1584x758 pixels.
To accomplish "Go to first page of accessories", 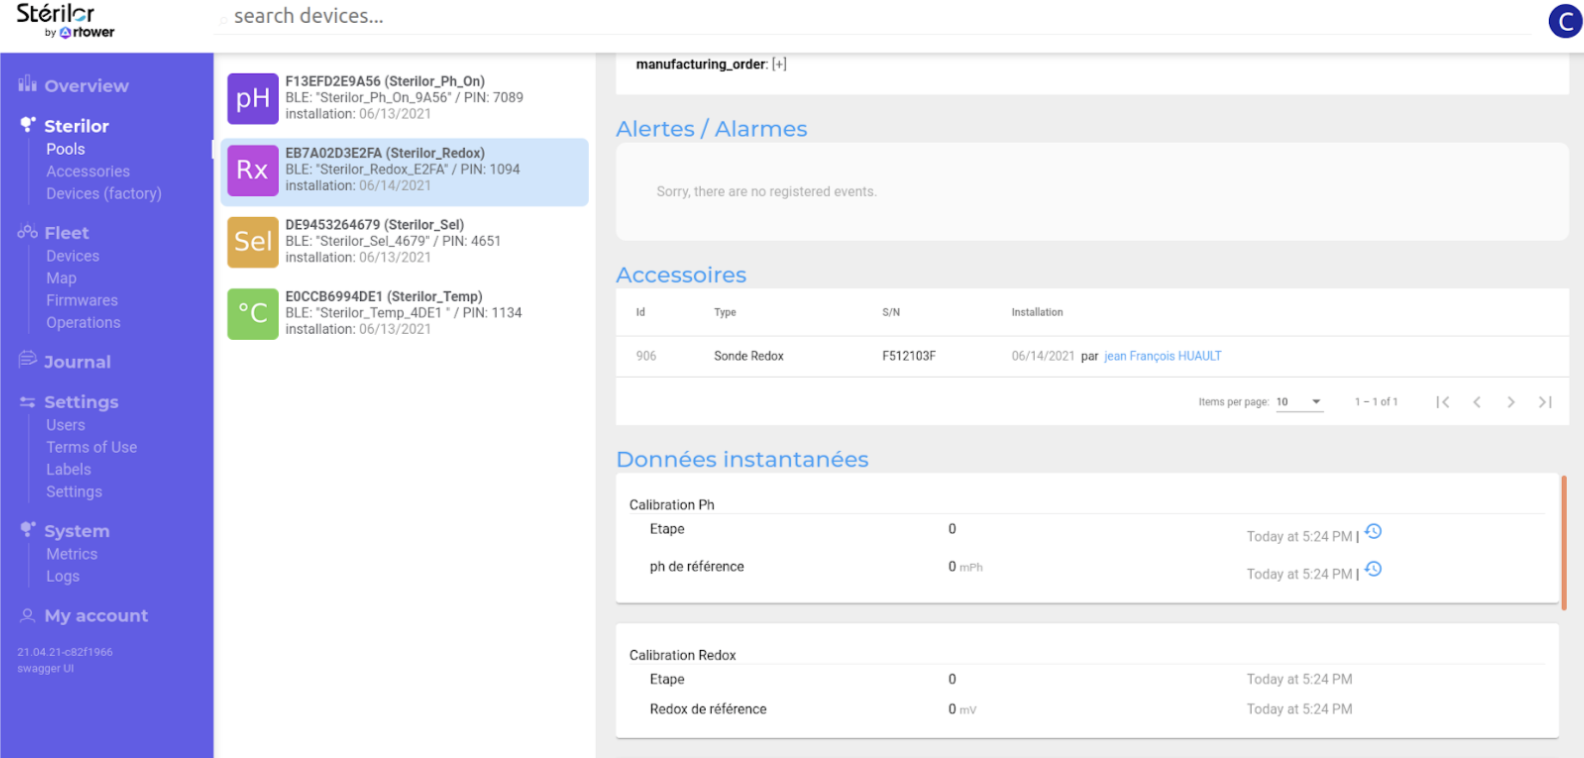I will (1442, 402).
